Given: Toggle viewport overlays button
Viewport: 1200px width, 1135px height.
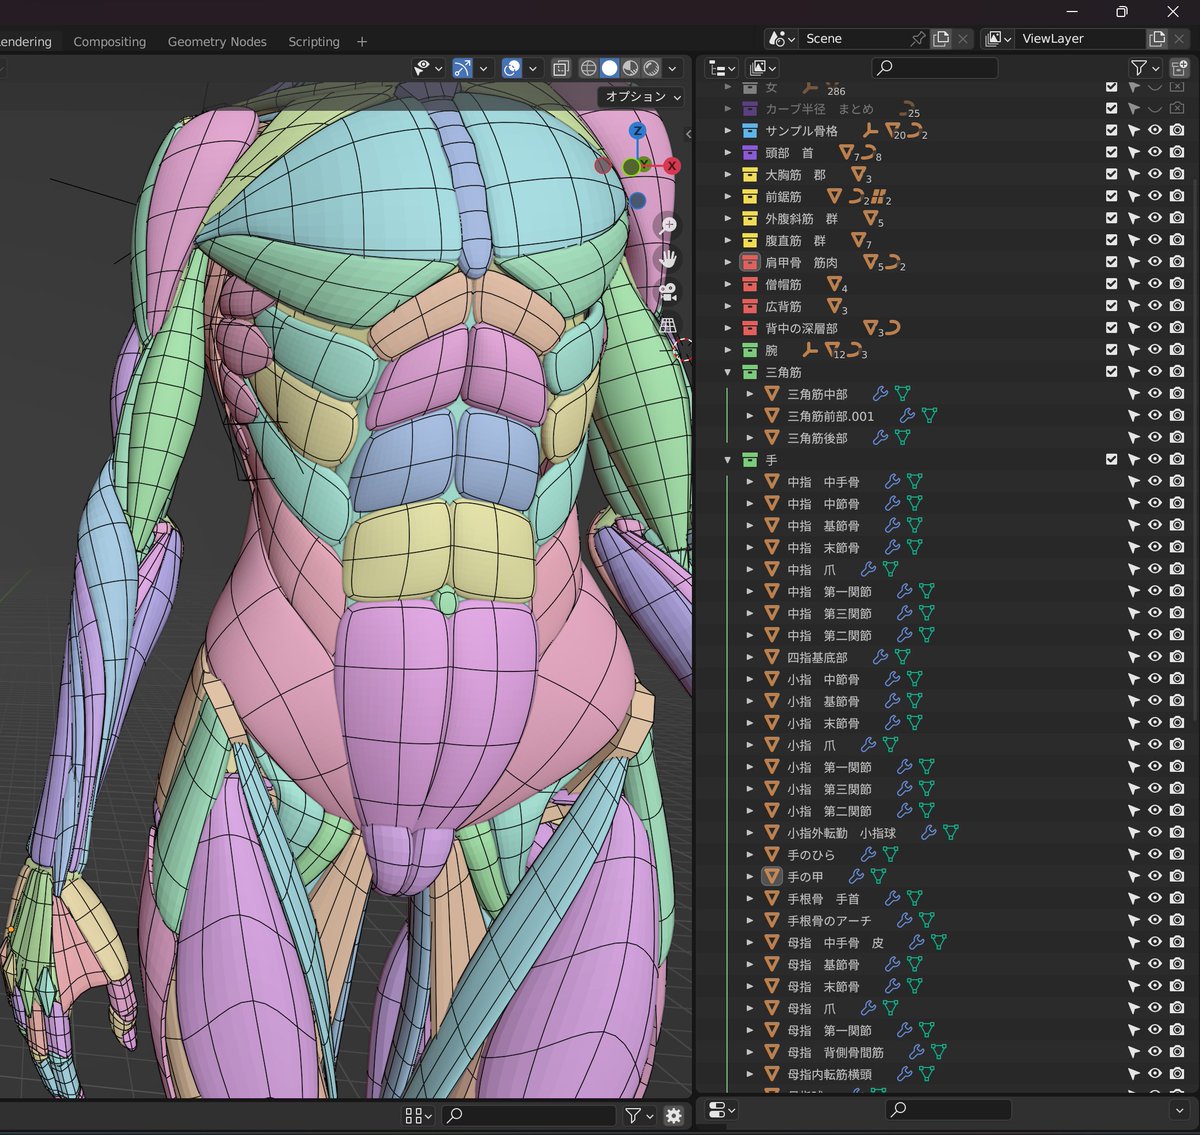Looking at the screenshot, I should [512, 68].
